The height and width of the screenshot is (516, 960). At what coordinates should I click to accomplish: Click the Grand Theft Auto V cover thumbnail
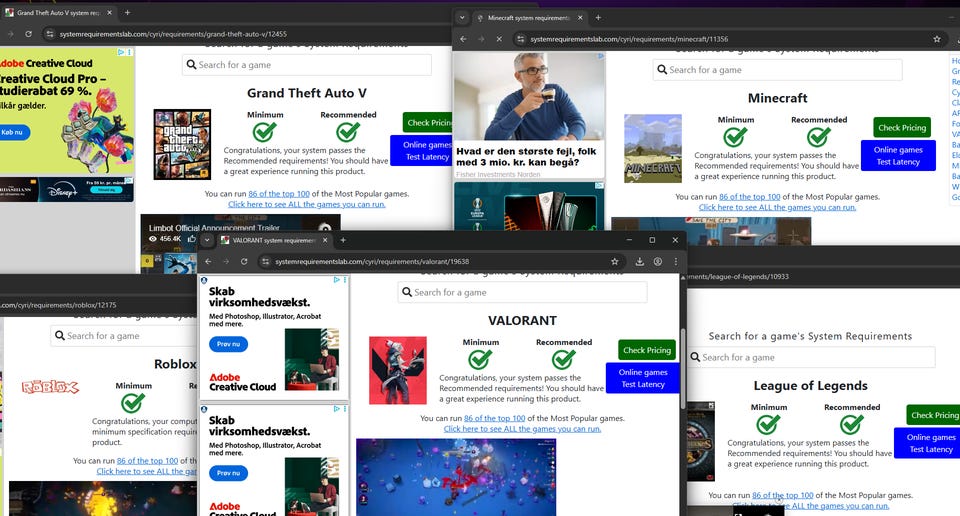coord(182,144)
